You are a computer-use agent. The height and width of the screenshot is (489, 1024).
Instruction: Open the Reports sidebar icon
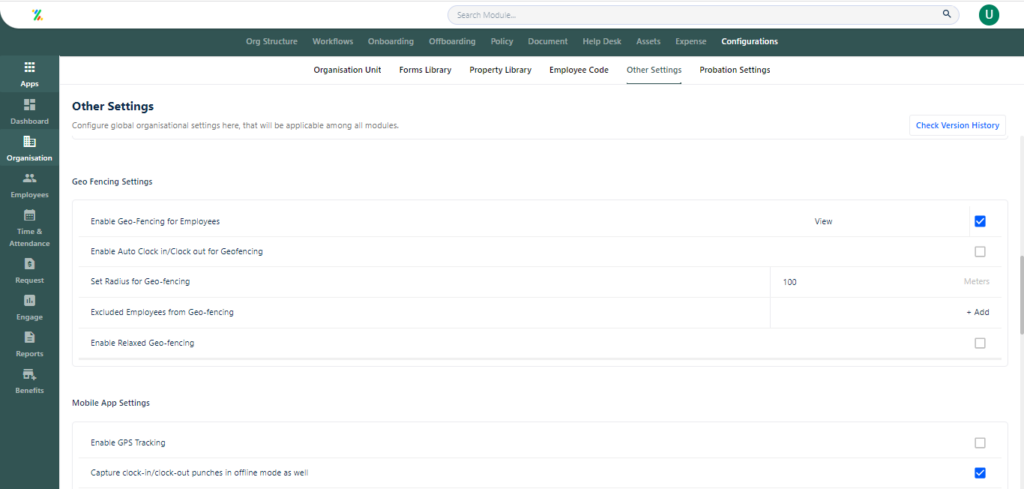click(x=29, y=337)
